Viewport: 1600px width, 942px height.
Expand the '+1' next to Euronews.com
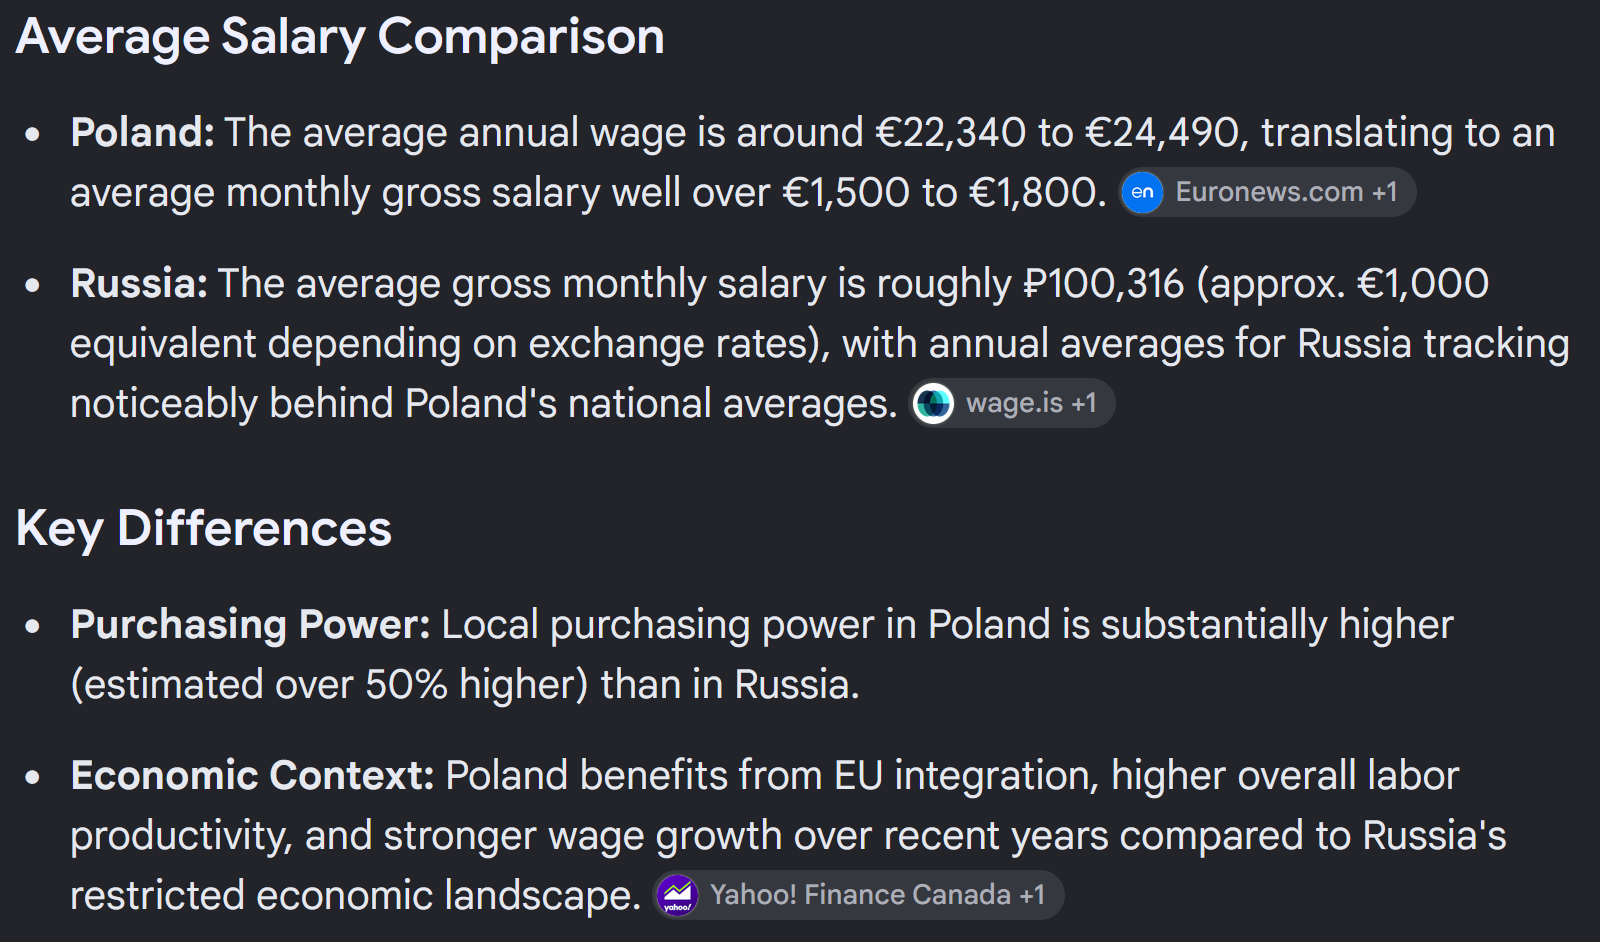(1385, 192)
